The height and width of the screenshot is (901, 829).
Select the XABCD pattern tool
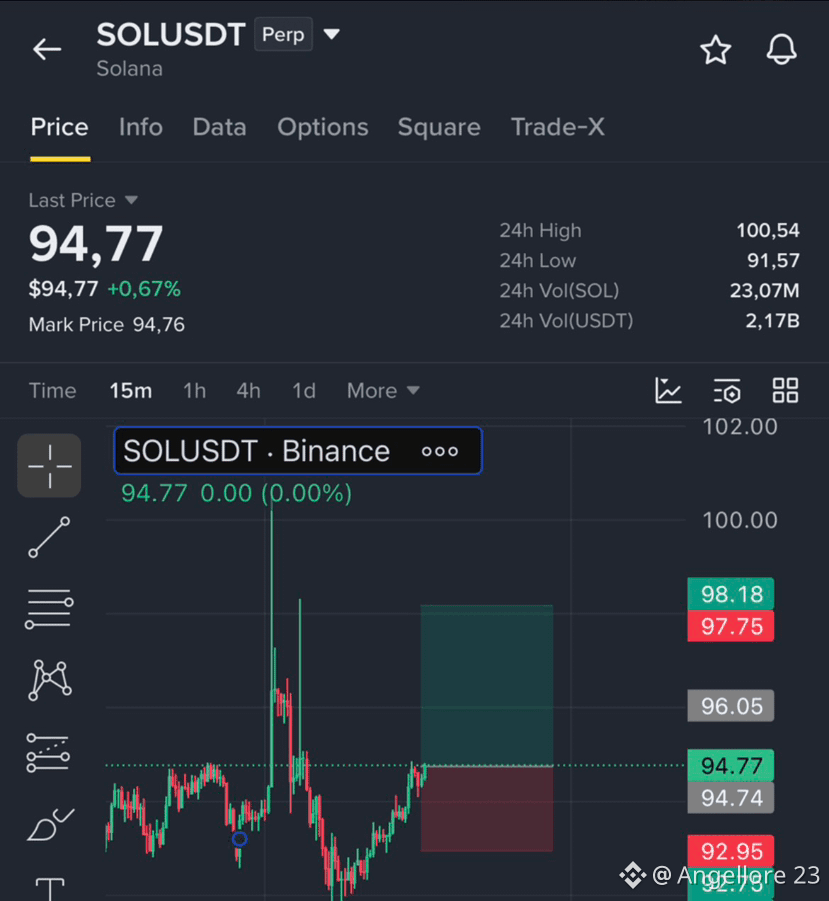click(x=50, y=680)
